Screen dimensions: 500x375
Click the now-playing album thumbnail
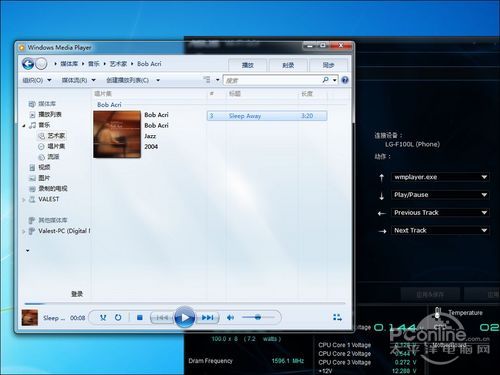click(30, 317)
